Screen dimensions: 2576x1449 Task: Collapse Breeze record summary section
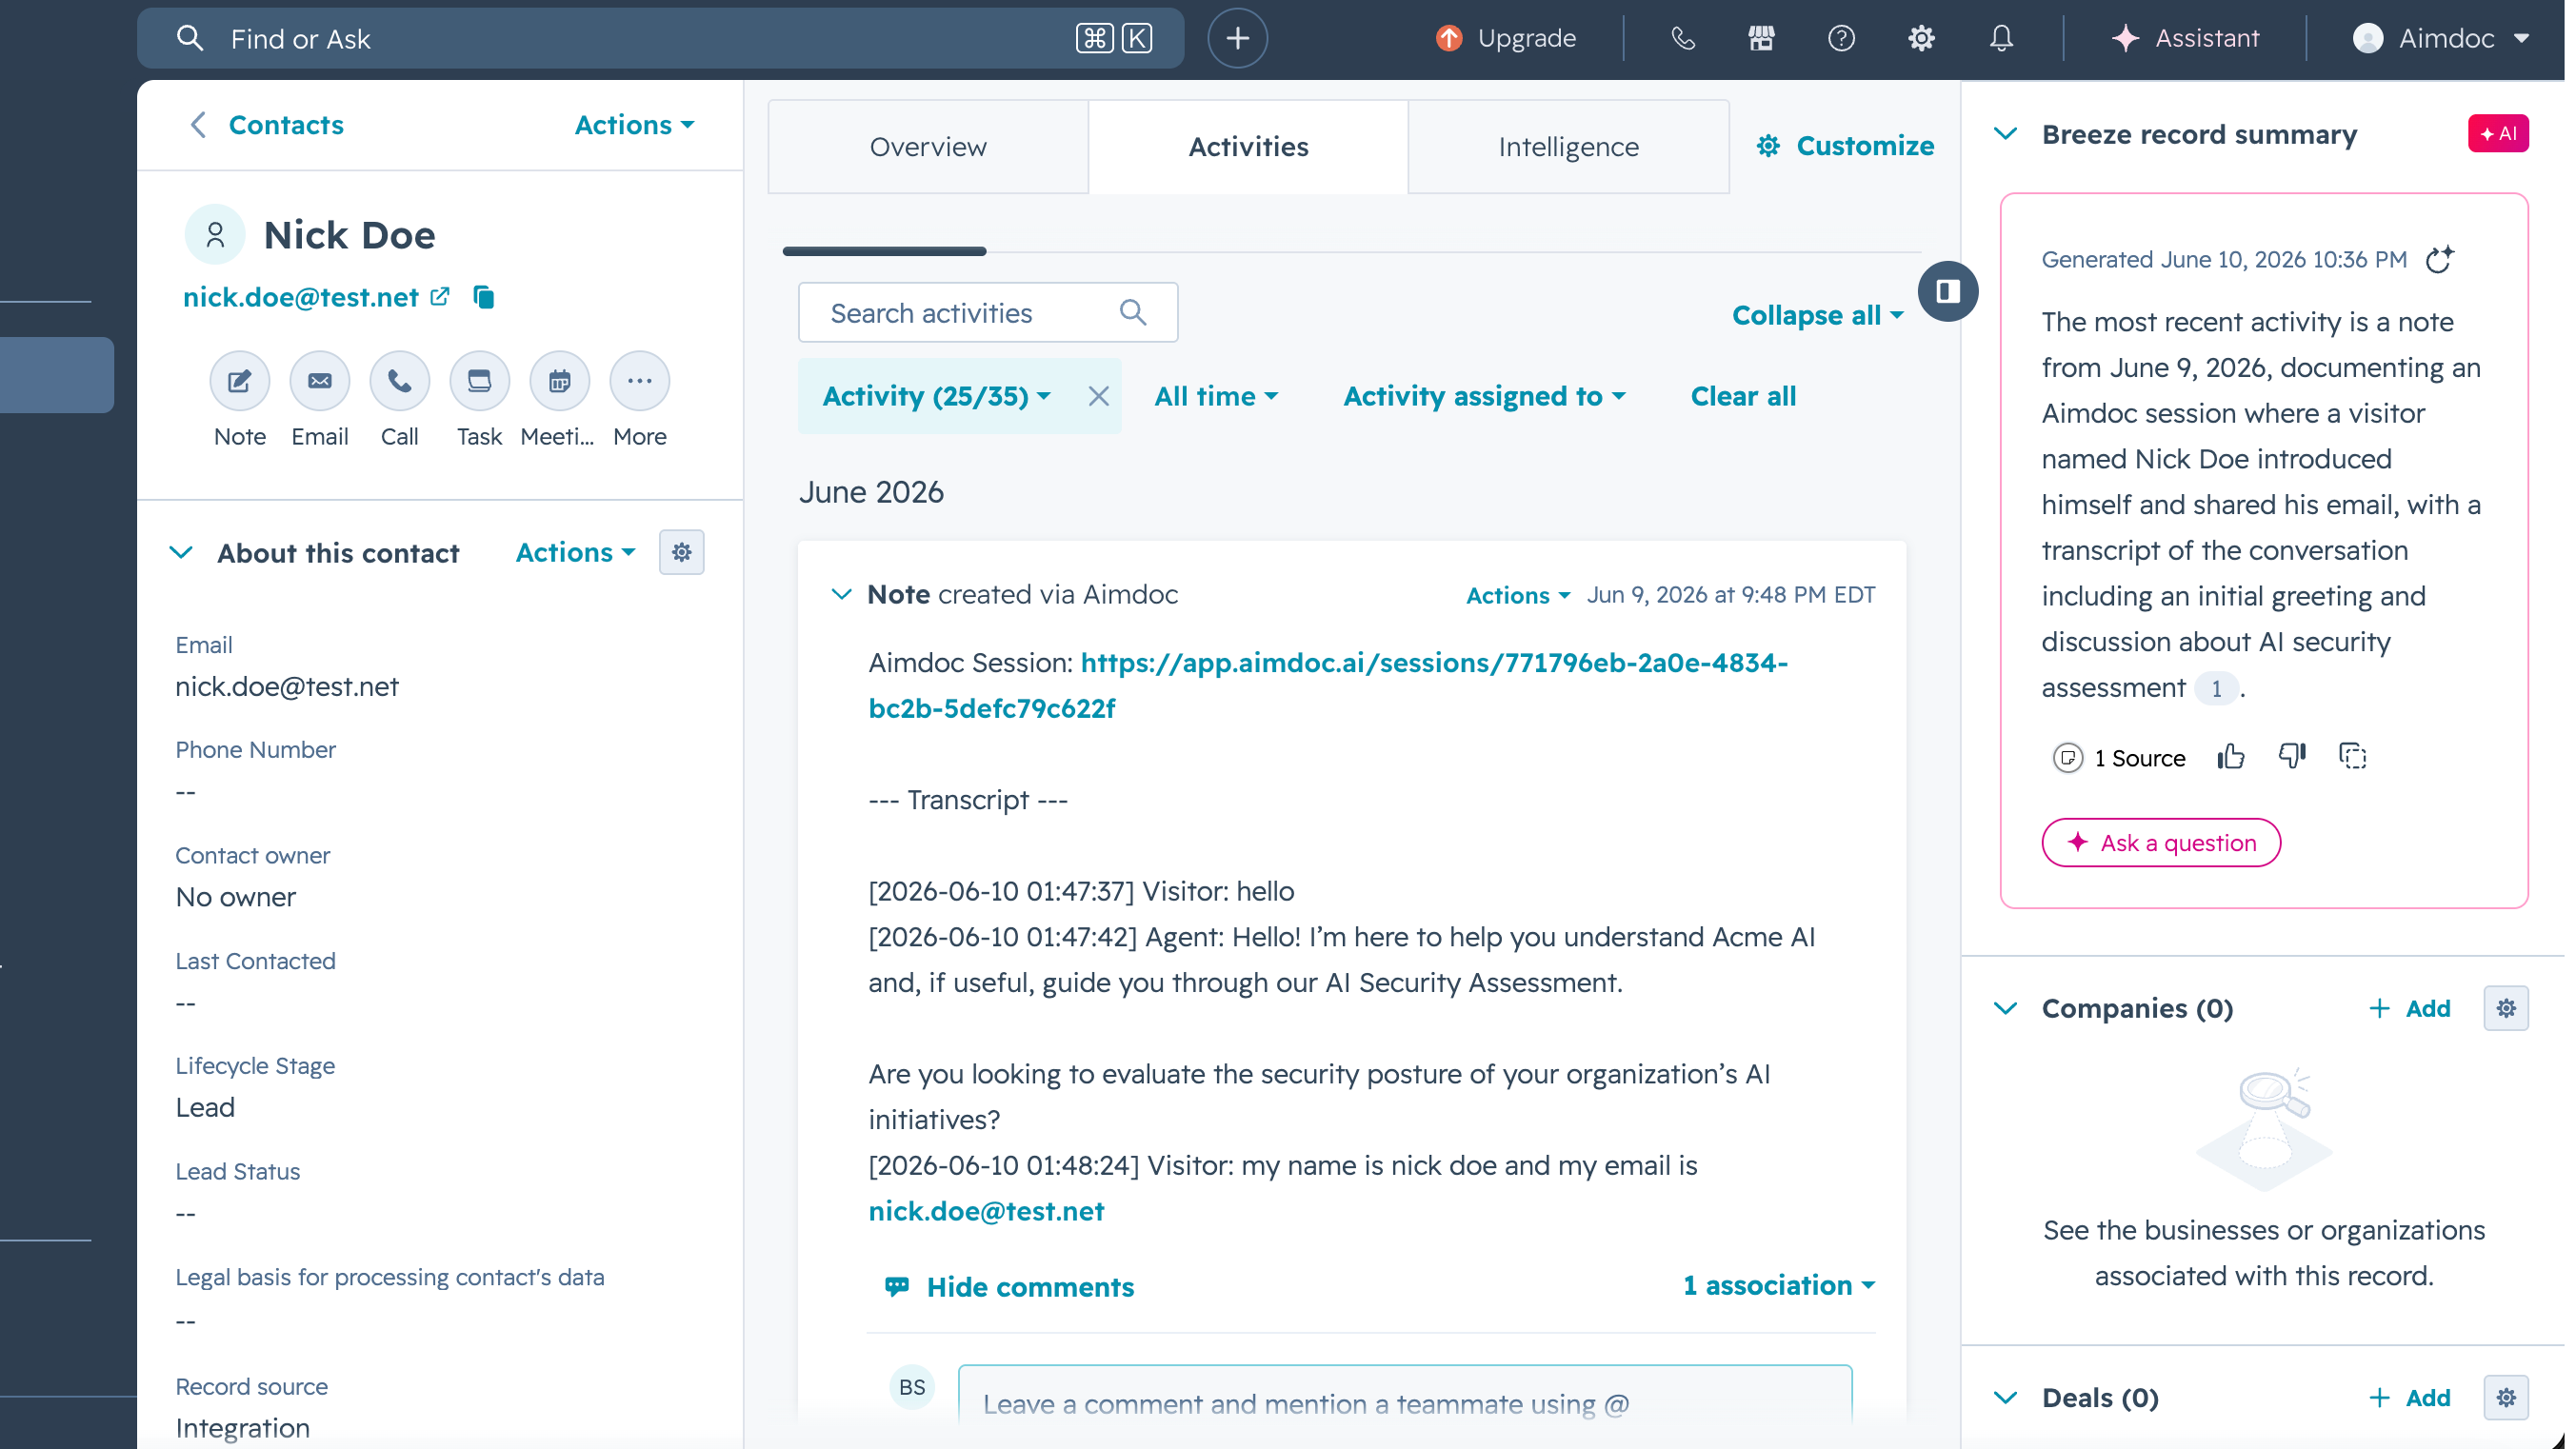pos(2005,134)
